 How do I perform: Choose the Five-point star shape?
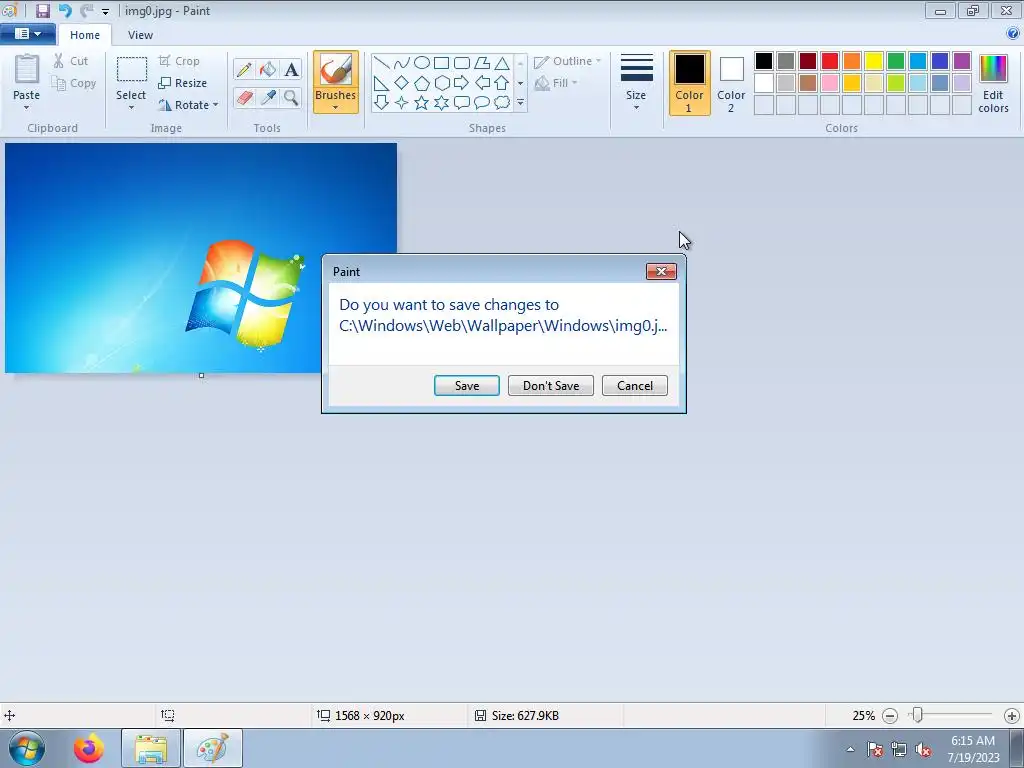click(x=422, y=103)
